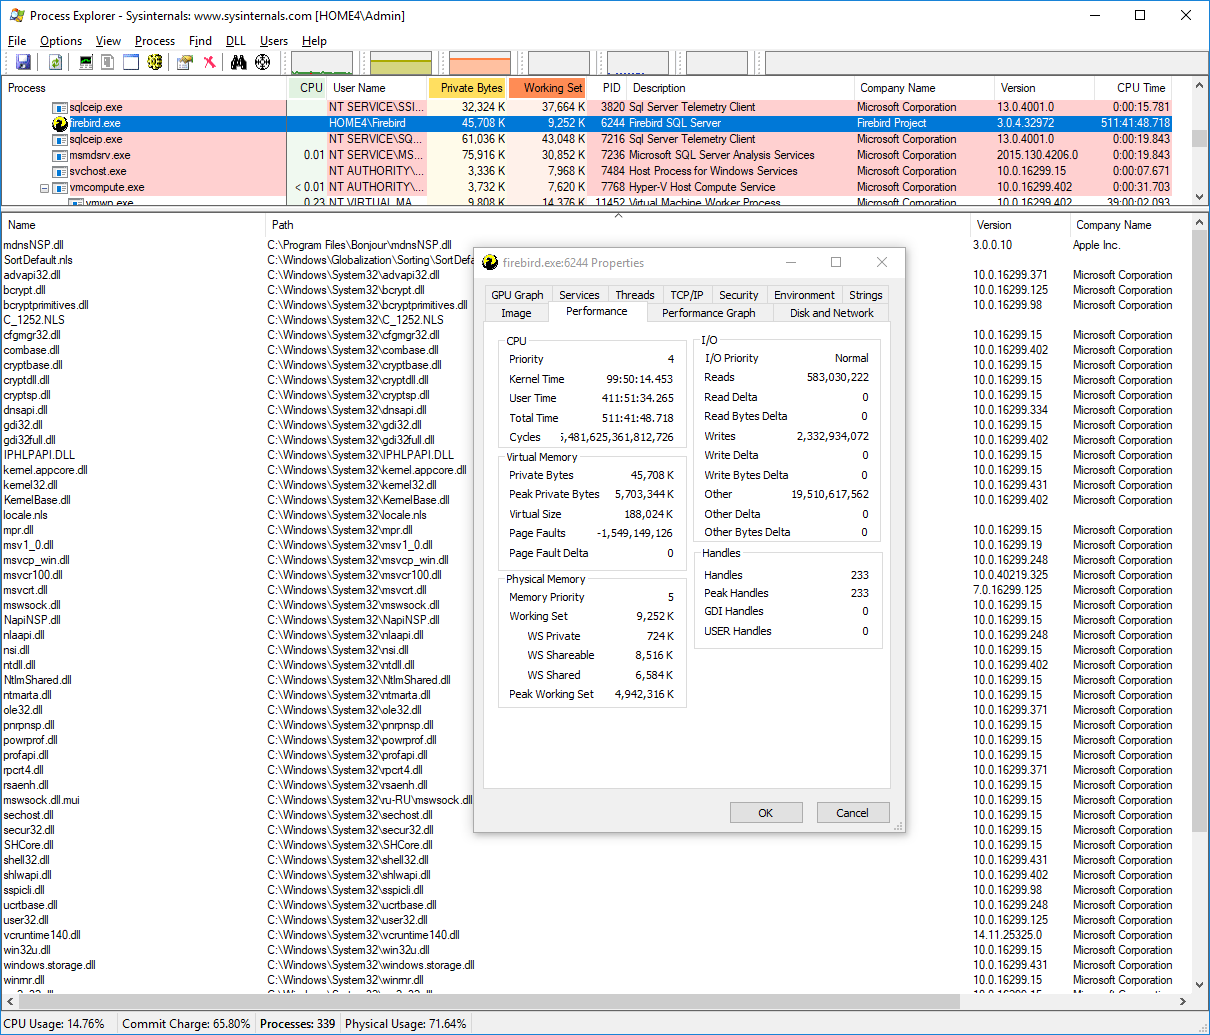This screenshot has width=1210, height=1035.
Task: Open the process Properties toolbar icon
Action: pos(185,63)
